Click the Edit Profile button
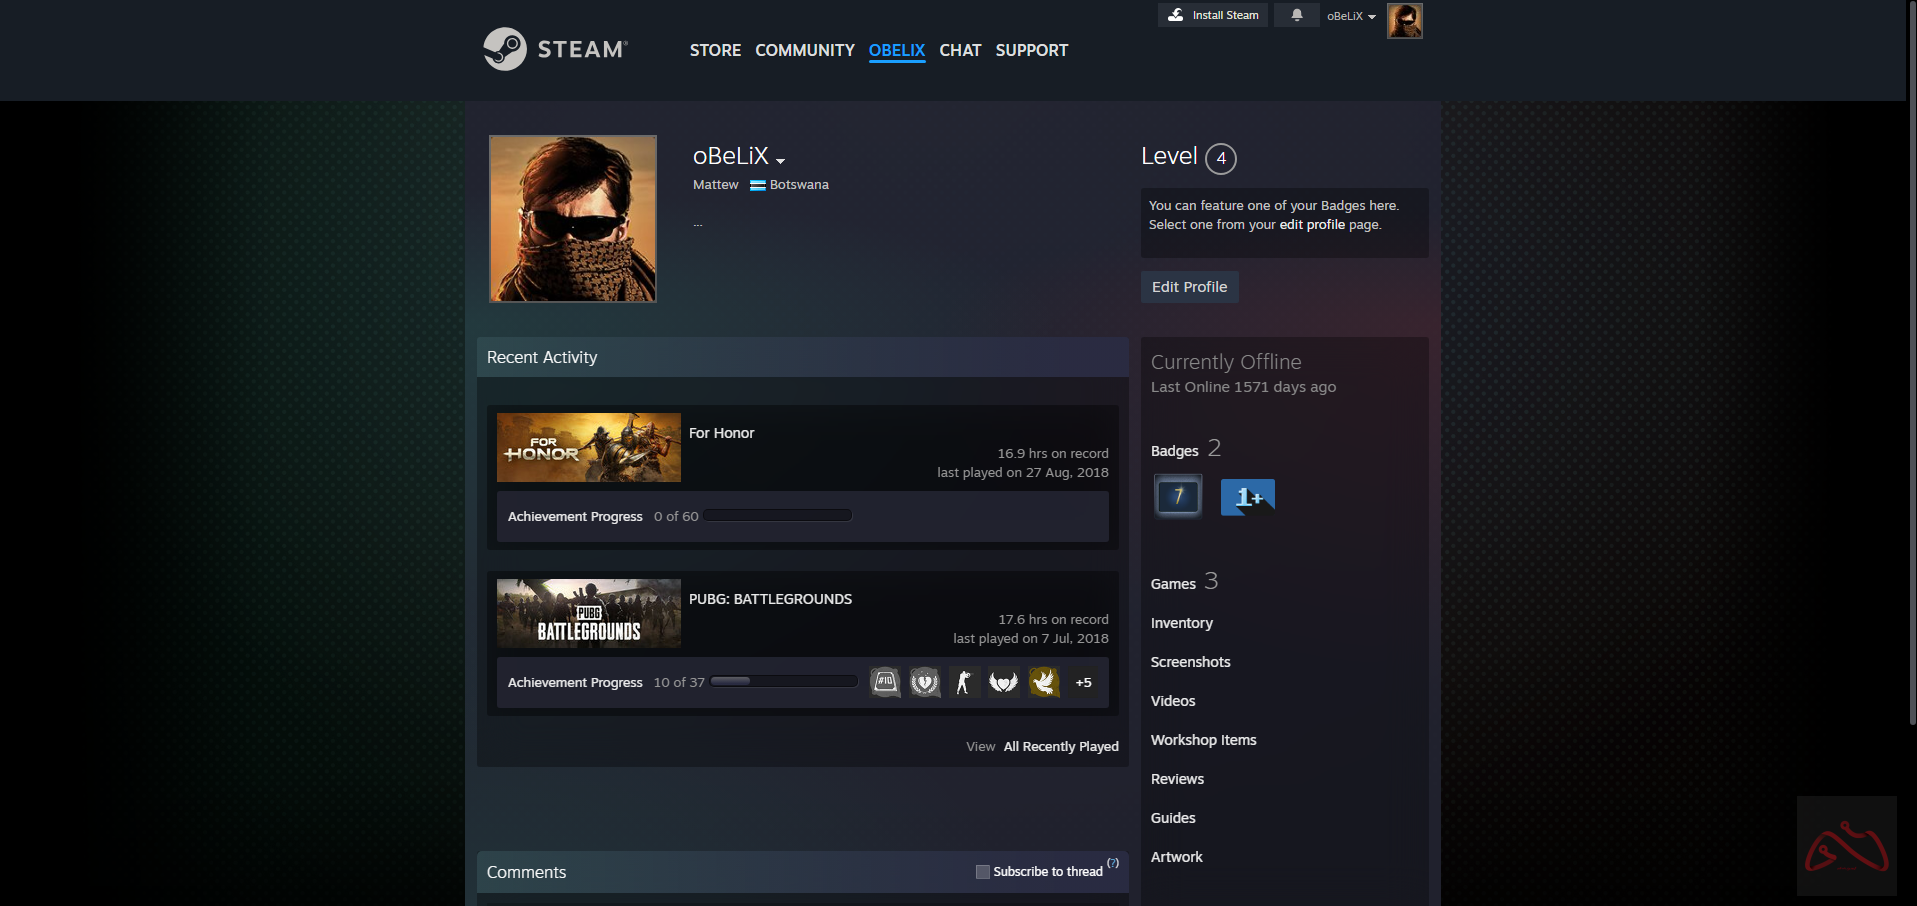Screen dimensions: 1917x906 coord(1189,287)
